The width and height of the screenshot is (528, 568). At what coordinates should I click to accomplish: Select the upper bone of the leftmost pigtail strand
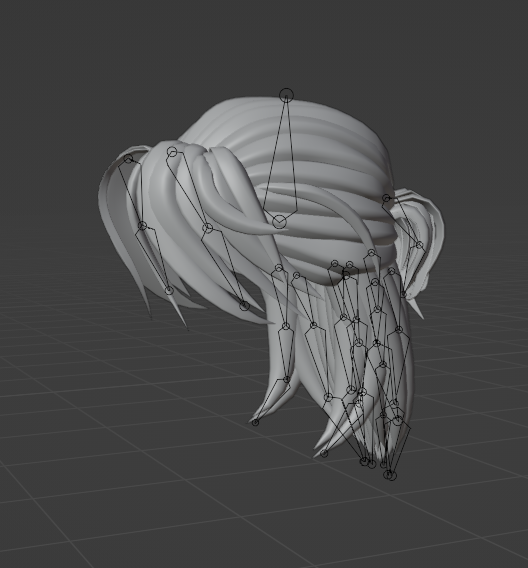[133, 192]
